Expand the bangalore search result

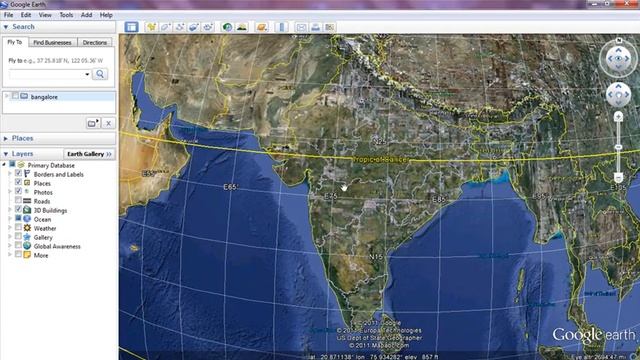tap(7, 96)
